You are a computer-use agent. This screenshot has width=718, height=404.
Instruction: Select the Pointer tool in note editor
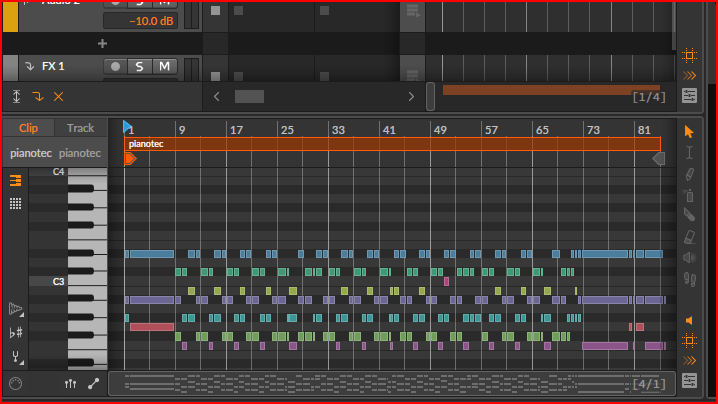click(x=689, y=132)
